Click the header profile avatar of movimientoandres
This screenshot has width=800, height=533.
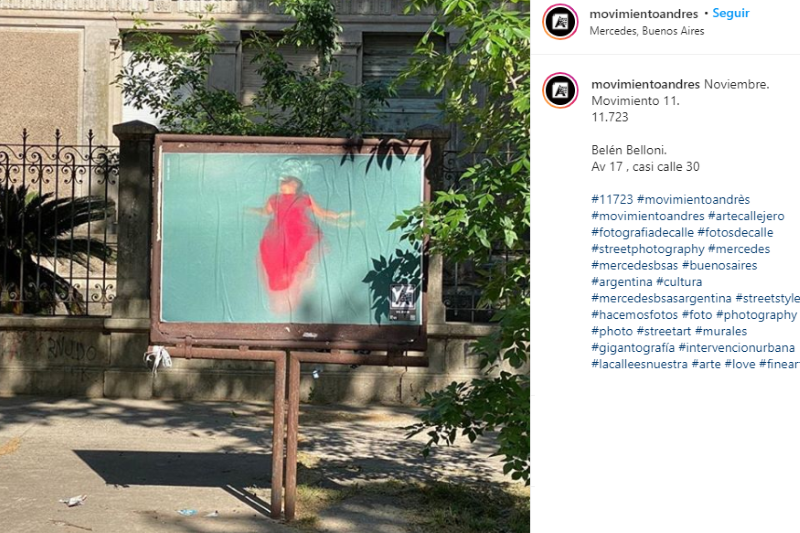pos(560,21)
